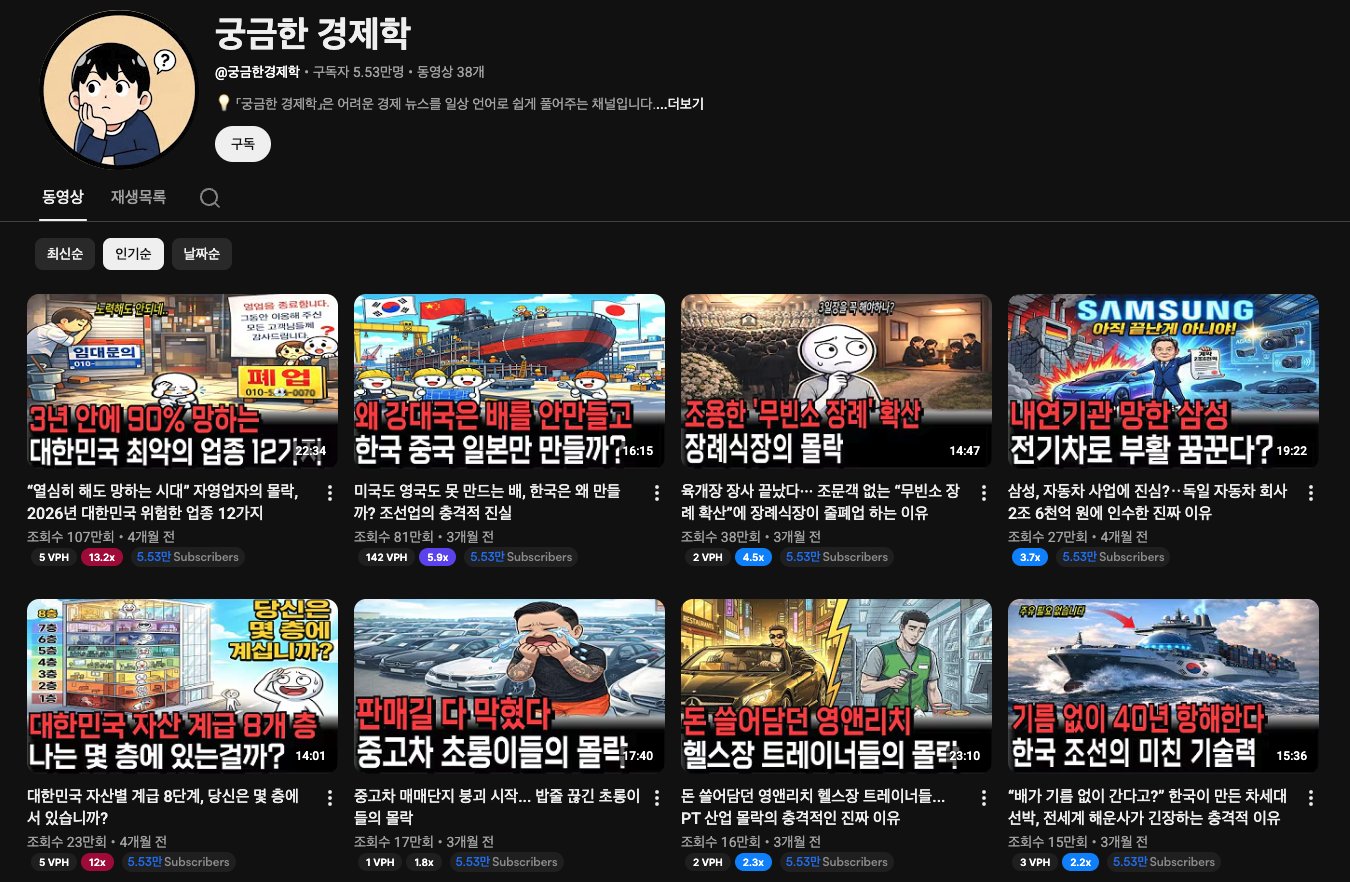The image size is (1350, 882).
Task: Click the 22:34 duration badge
Action: 311,451
